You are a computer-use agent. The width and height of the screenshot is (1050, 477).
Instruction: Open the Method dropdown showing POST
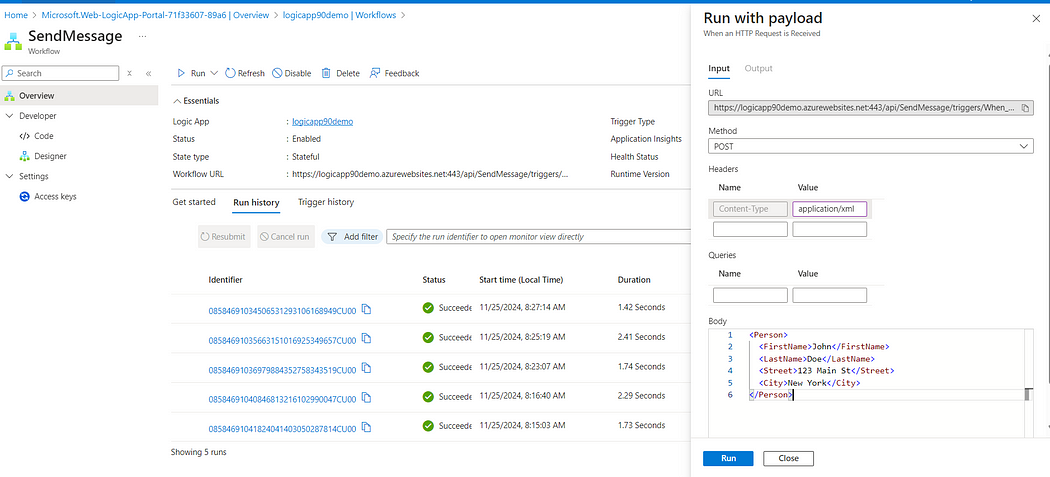871,146
